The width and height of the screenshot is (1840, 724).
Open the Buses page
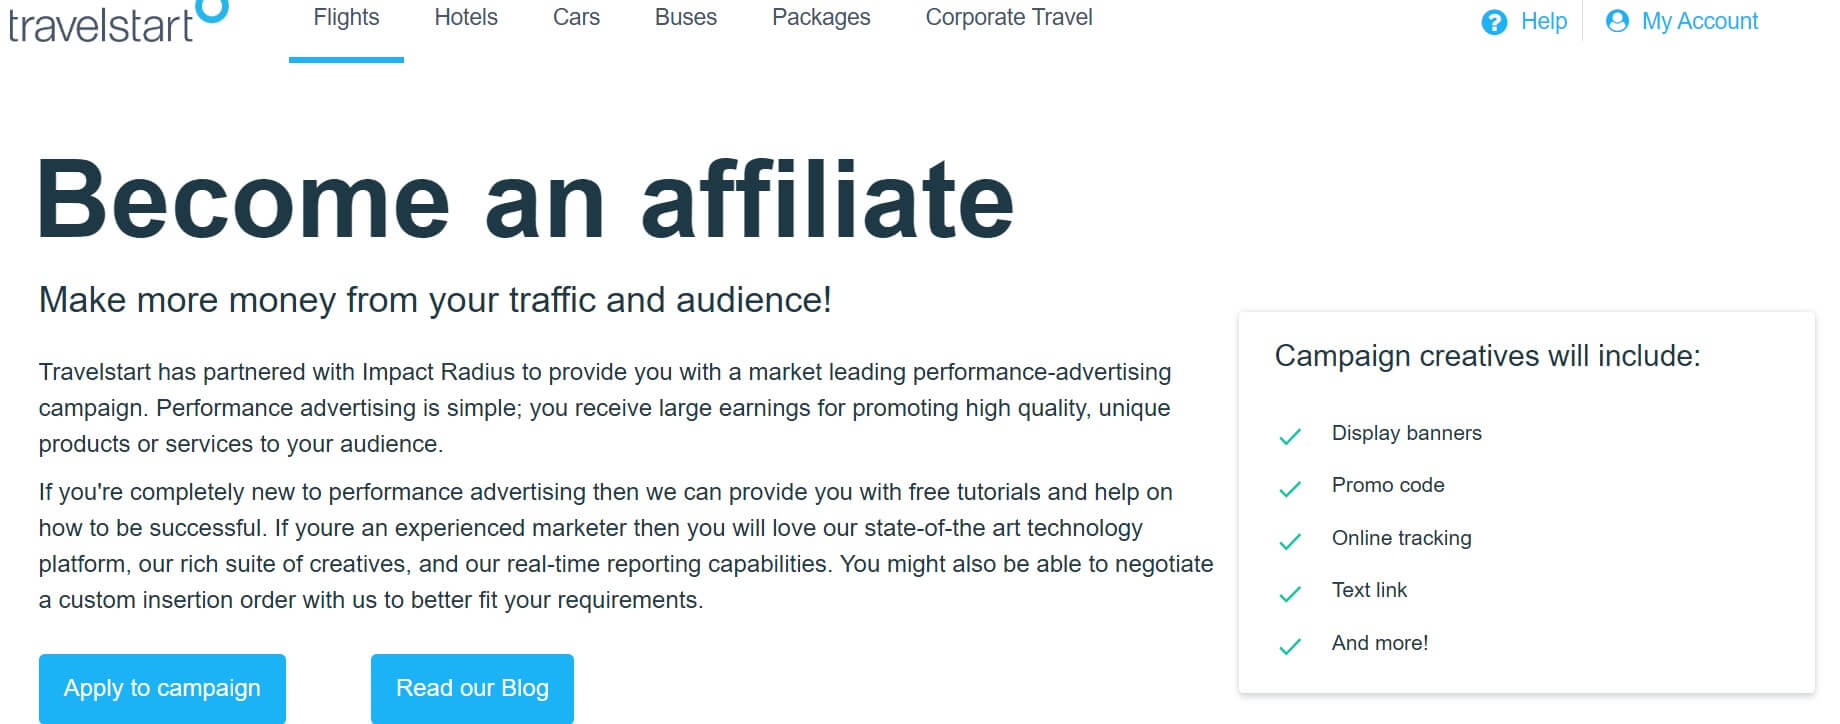[686, 18]
